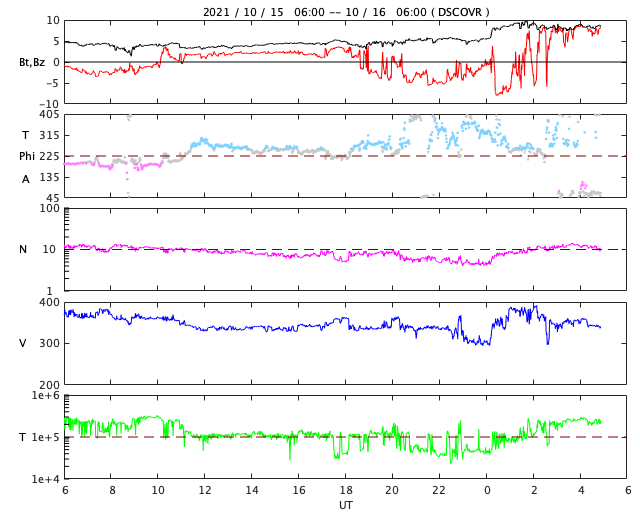
Task: Click the 100 tick on density panel
Action: 49,208
